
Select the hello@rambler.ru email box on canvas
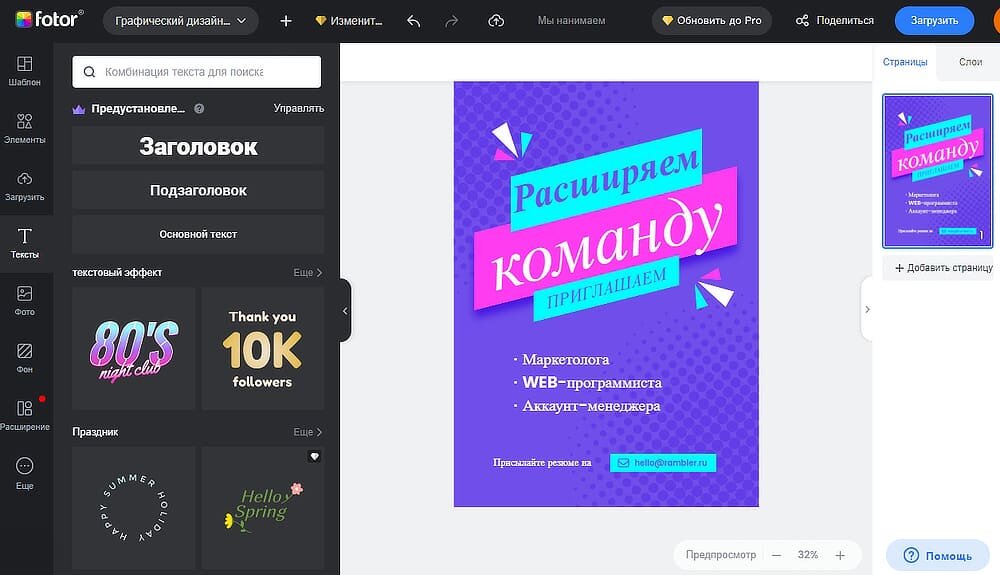click(x=663, y=463)
